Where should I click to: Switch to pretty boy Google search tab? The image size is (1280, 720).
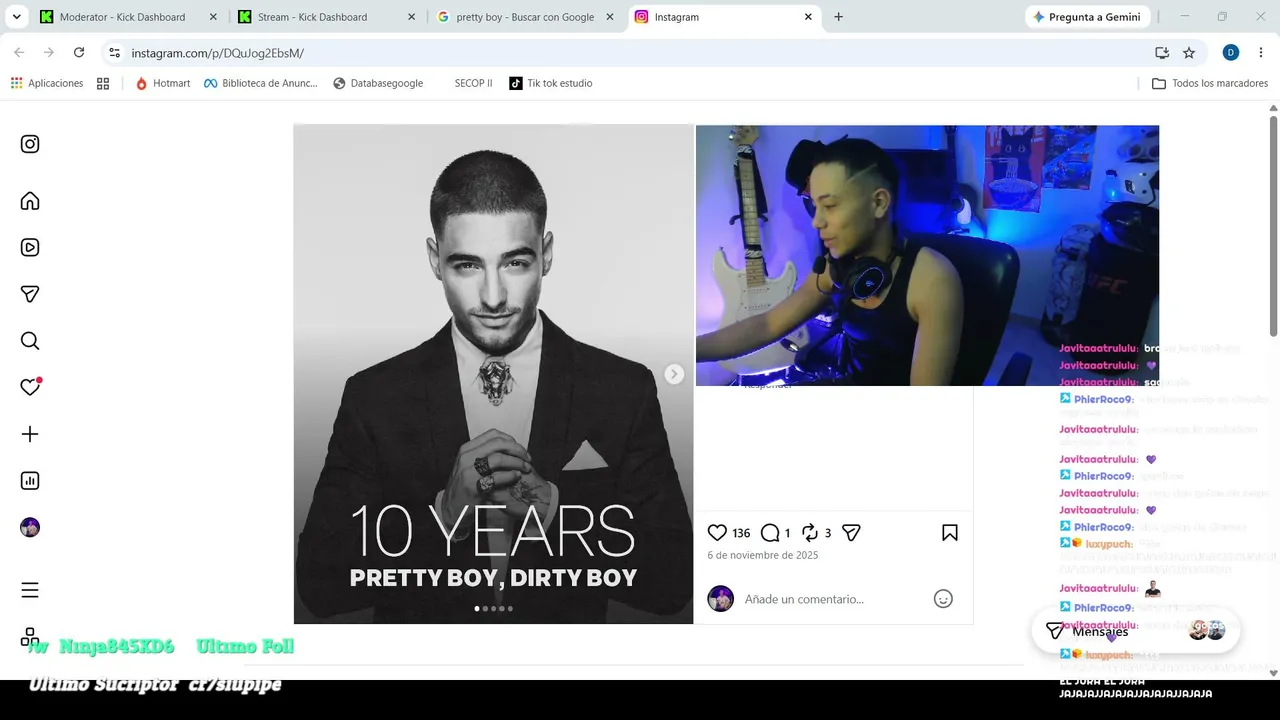(x=525, y=17)
